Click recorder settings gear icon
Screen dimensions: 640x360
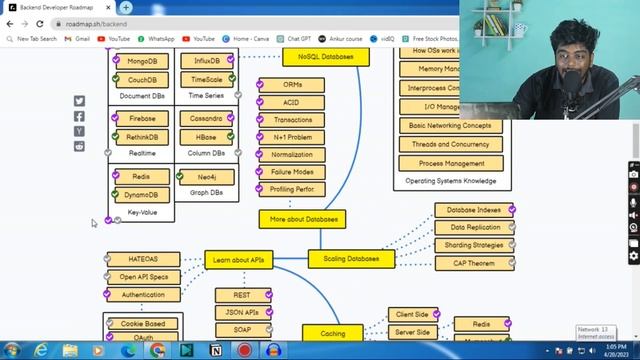click(x=633, y=256)
